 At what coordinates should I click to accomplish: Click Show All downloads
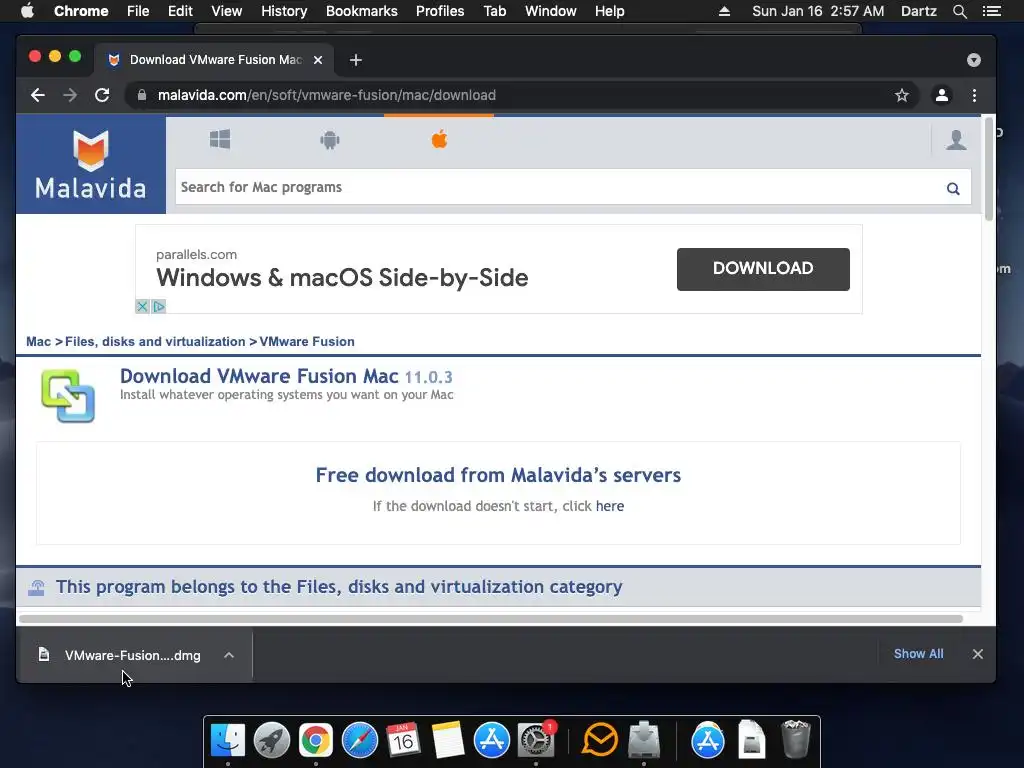coord(918,654)
